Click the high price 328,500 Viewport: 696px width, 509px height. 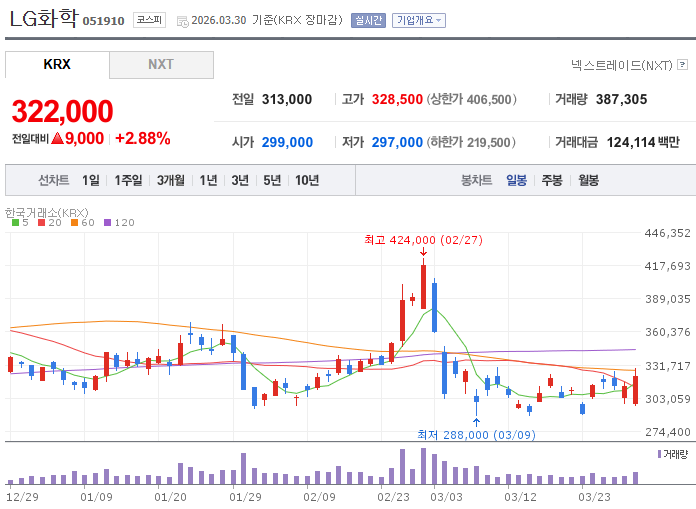(x=397, y=99)
